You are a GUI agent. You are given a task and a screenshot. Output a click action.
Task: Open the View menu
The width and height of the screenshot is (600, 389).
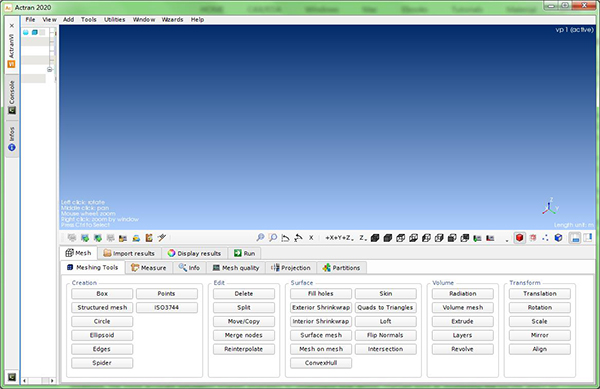(x=49, y=20)
